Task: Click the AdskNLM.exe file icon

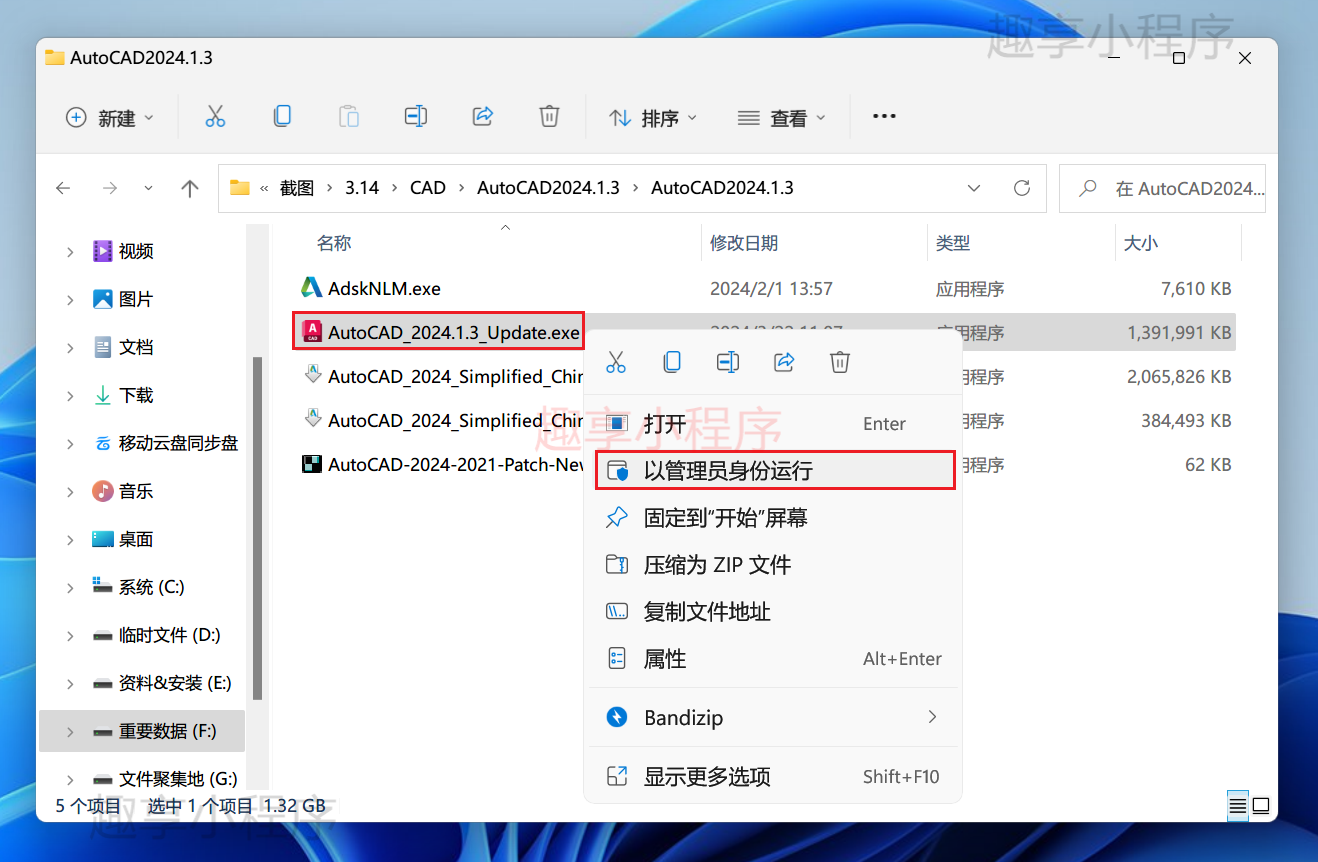Action: (312, 288)
